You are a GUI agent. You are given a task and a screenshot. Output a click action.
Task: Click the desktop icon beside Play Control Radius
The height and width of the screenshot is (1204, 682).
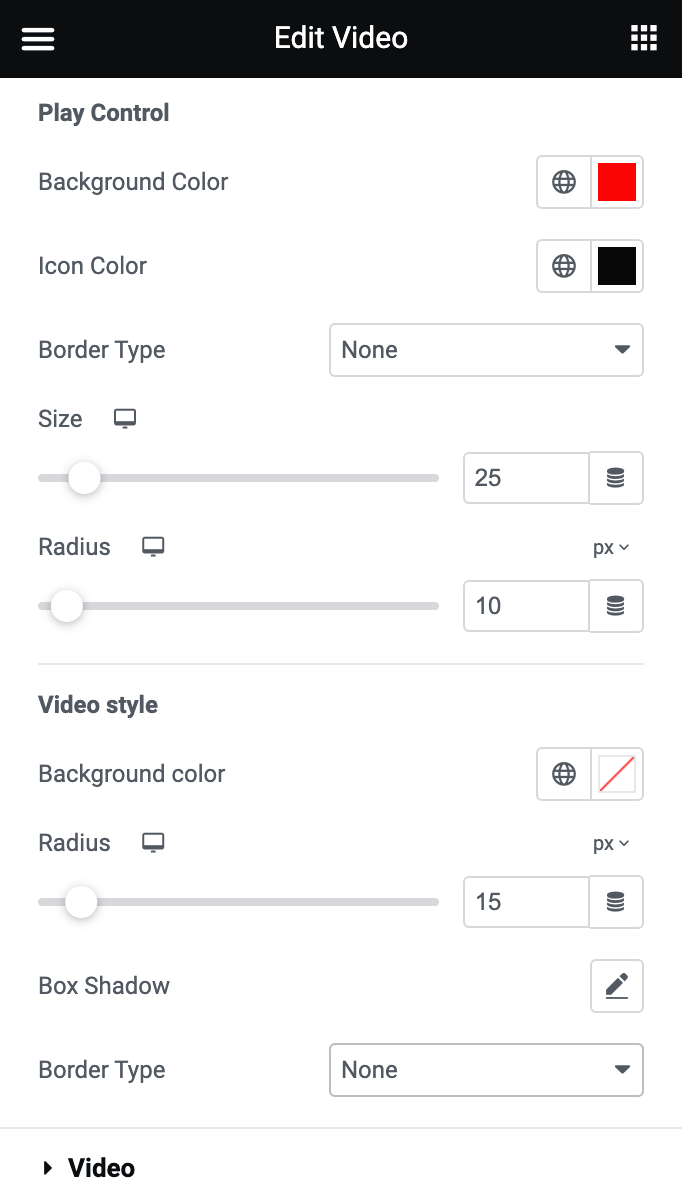pos(152,547)
